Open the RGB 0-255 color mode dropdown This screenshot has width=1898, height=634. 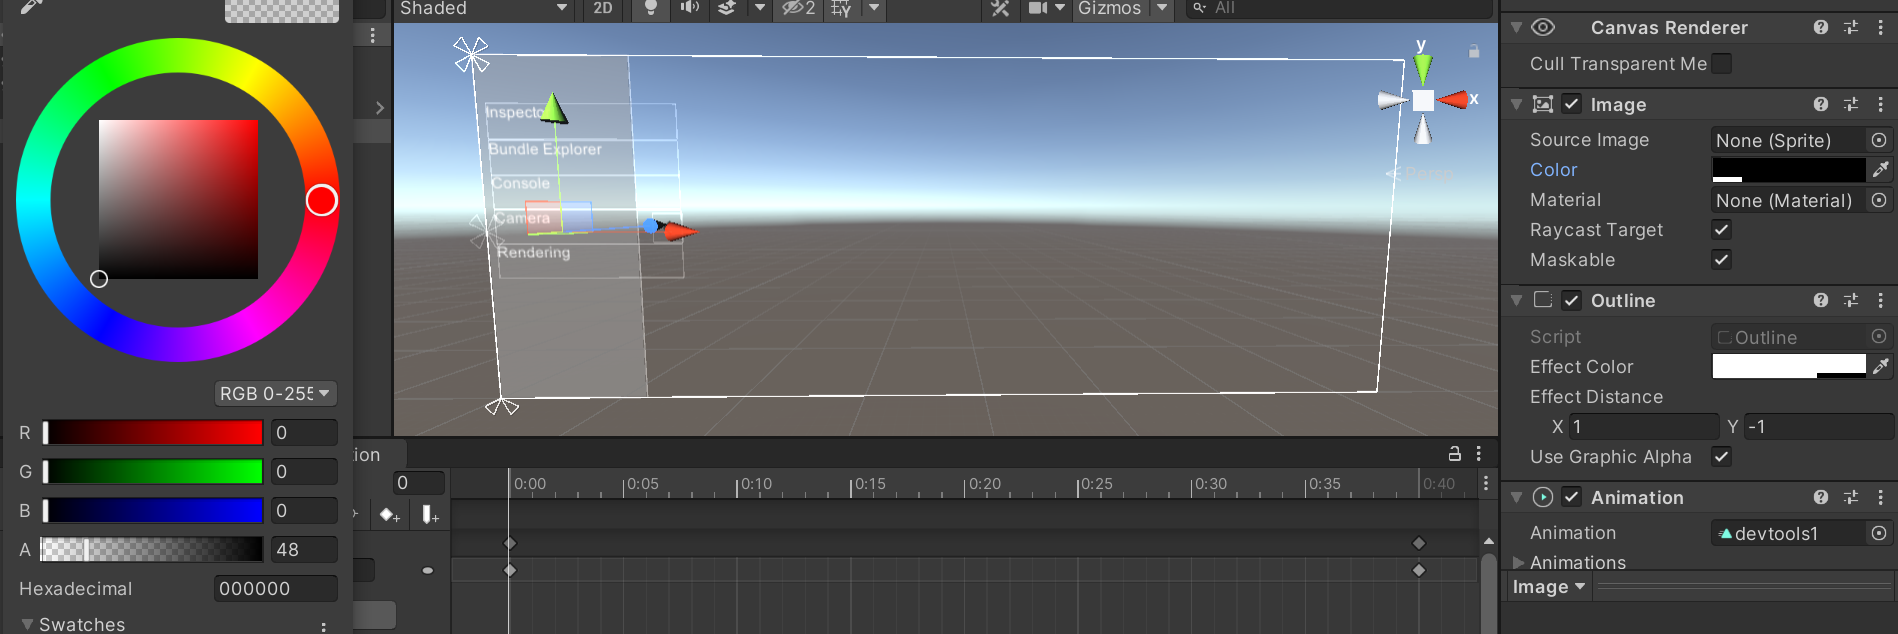coord(275,394)
